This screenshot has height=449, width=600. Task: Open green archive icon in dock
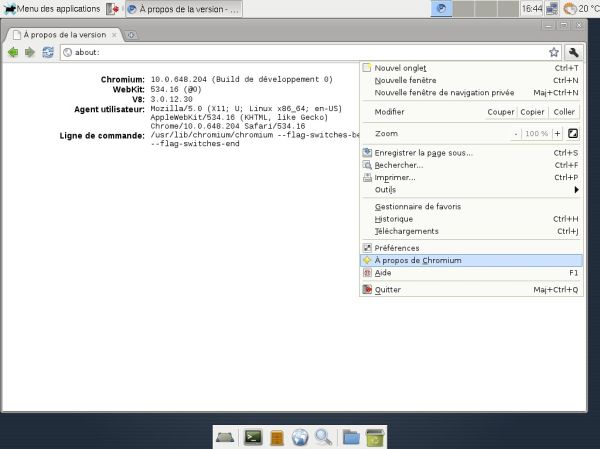point(375,438)
